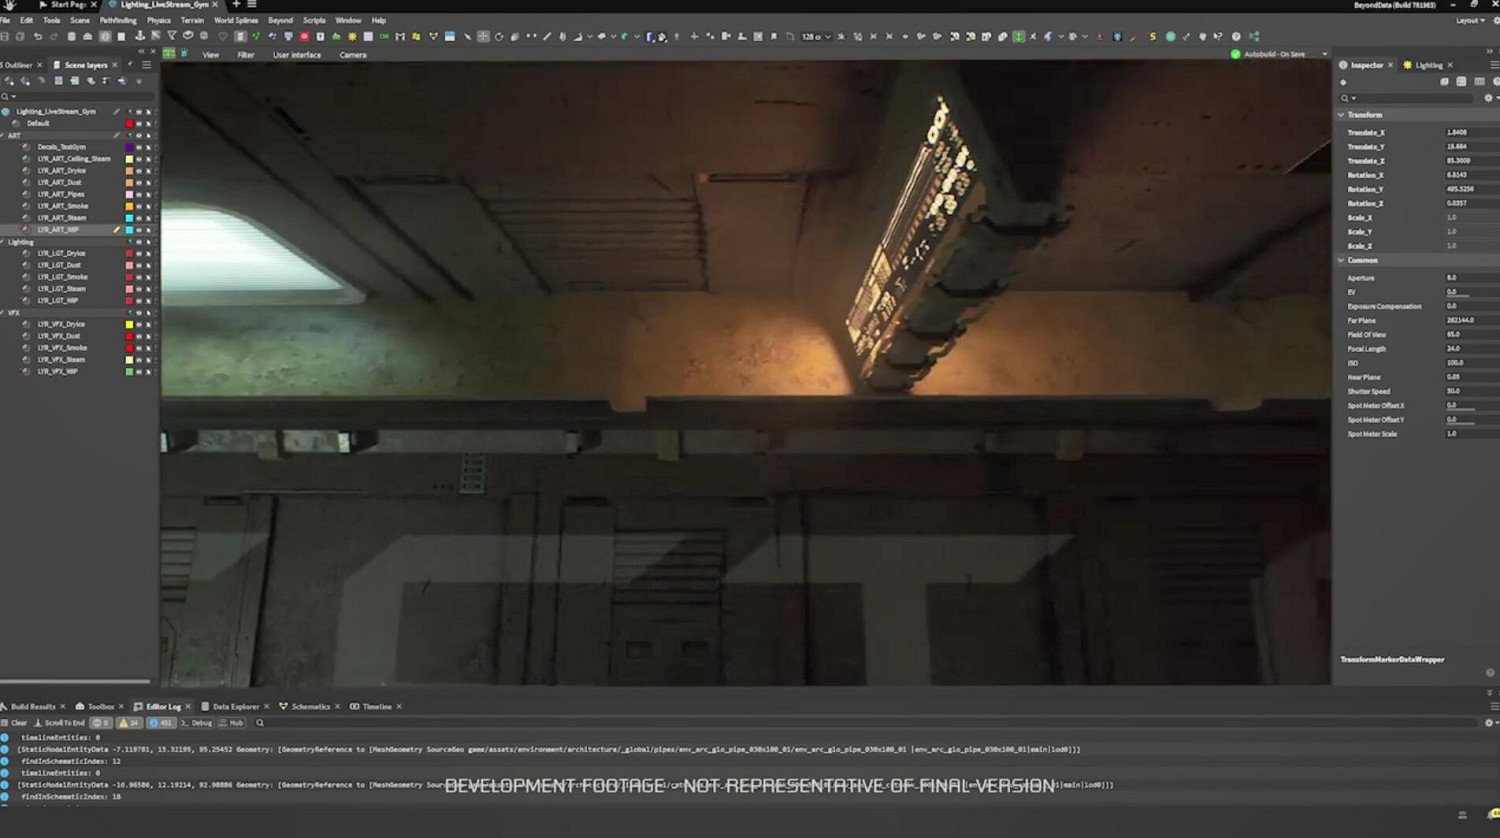
Task: Click the help question mark toolbar icon
Action: click(x=1236, y=37)
